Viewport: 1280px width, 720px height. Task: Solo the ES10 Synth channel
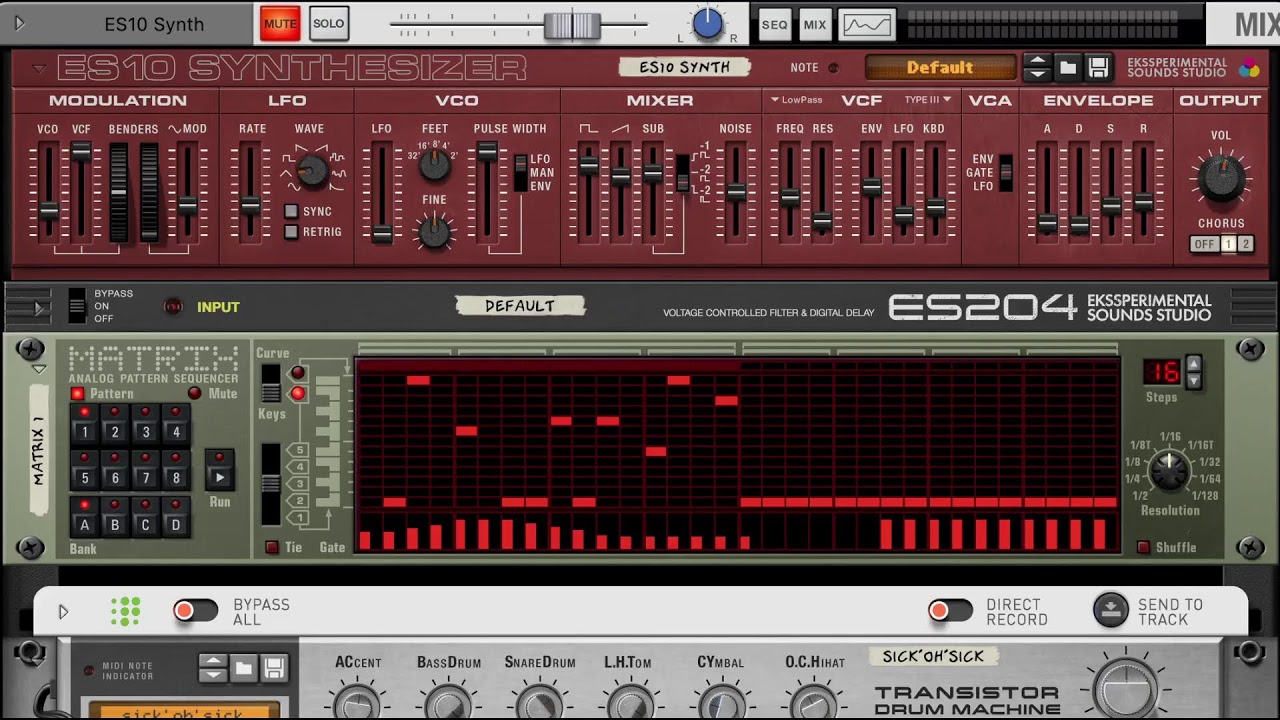tap(328, 23)
